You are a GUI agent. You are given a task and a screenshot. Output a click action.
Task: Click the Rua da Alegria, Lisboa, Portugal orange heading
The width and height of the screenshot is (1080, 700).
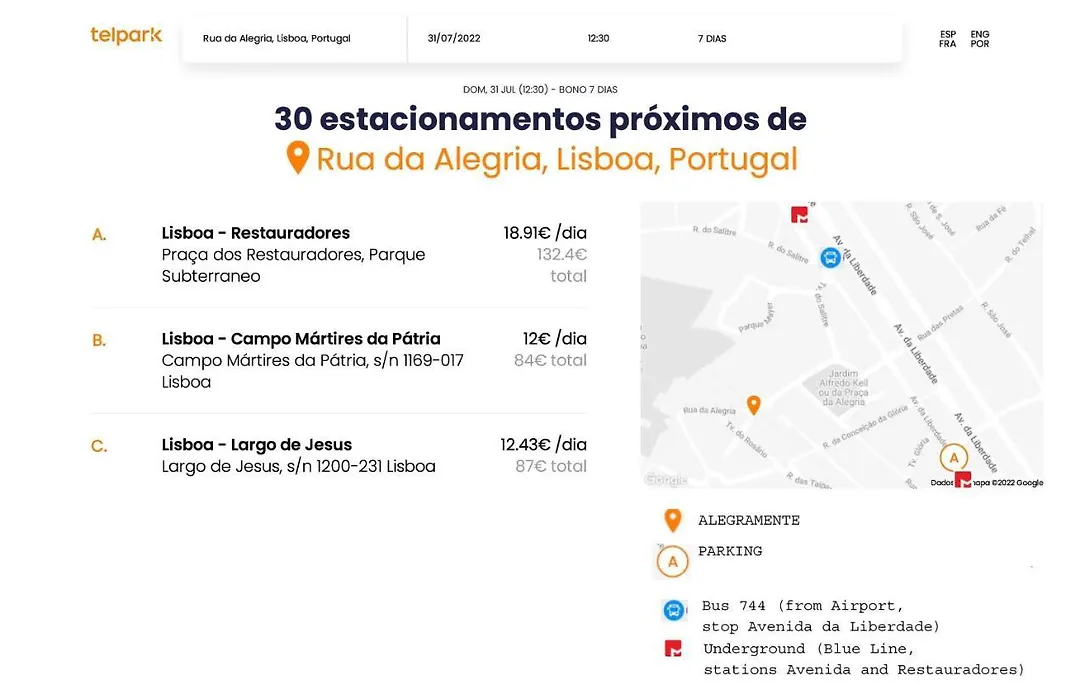tap(557, 159)
